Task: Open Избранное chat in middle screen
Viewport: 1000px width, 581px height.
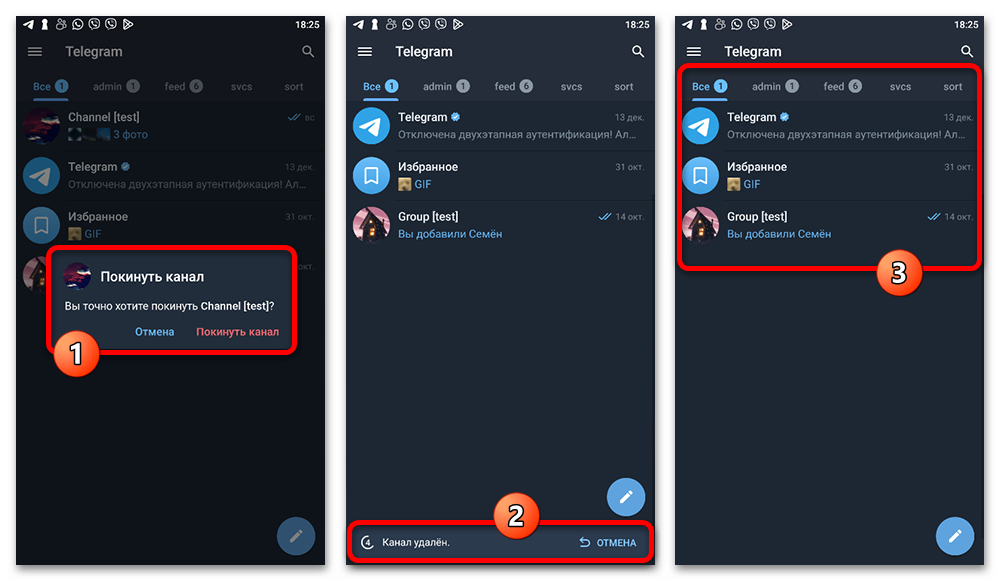Action: click(500, 175)
